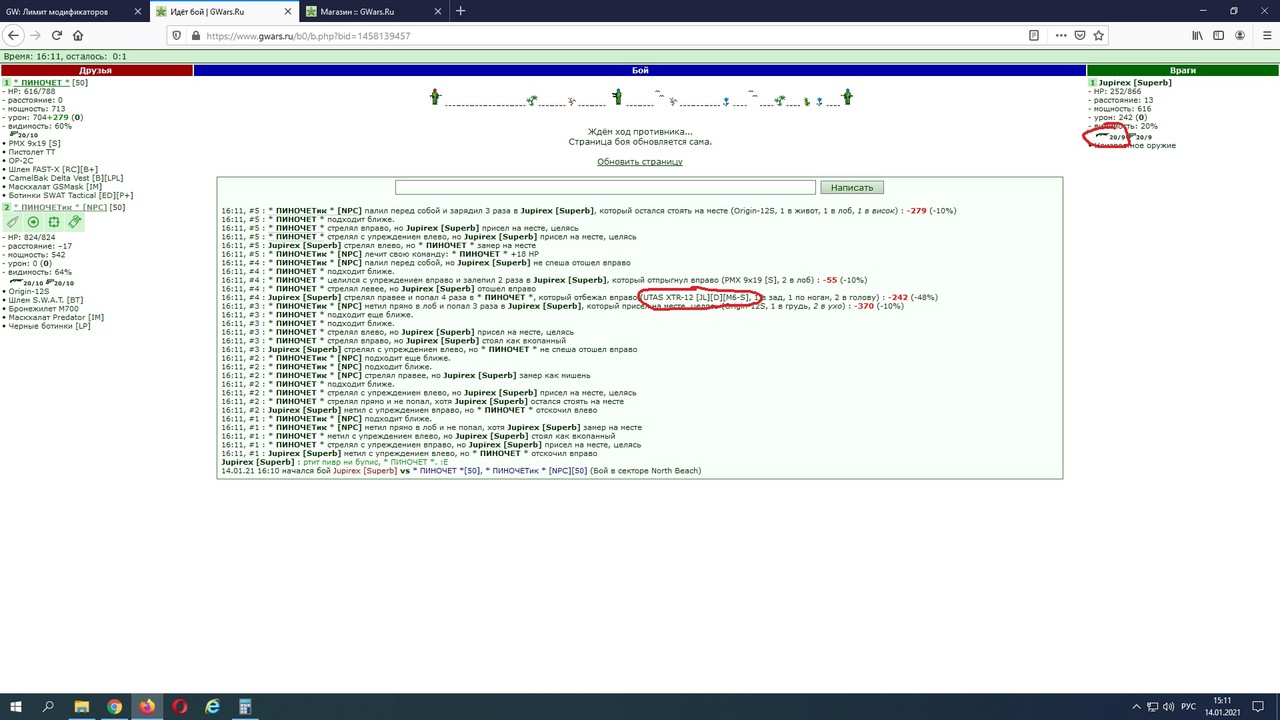
Task: Click 'Пистолет ТТ' equipment entry
Action: (x=32, y=152)
